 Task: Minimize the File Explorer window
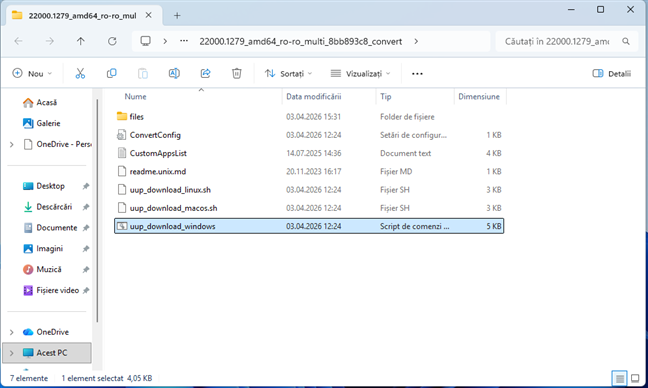pos(571,9)
